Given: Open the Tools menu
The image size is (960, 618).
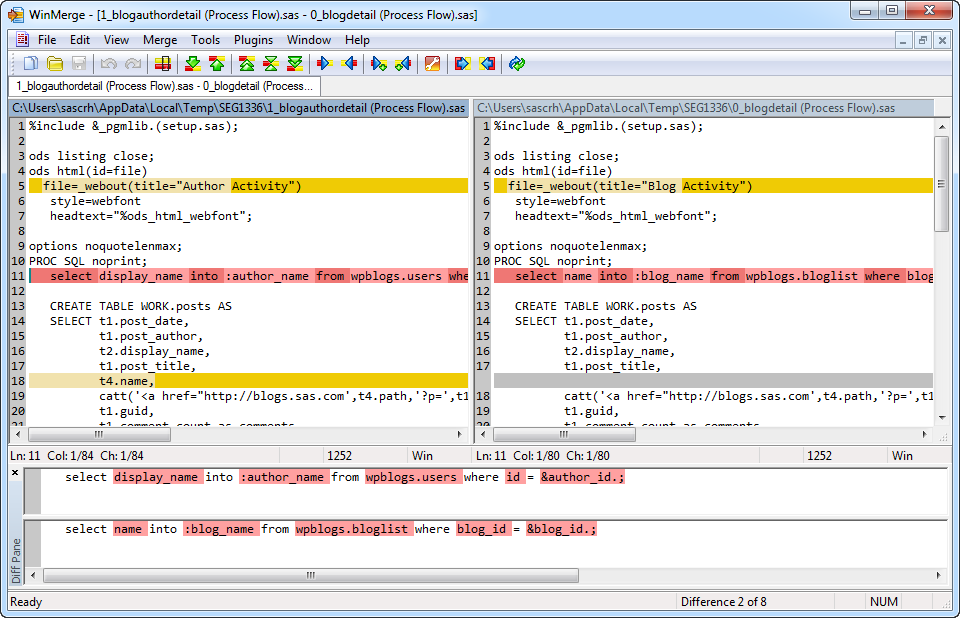Looking at the screenshot, I should tap(206, 40).
